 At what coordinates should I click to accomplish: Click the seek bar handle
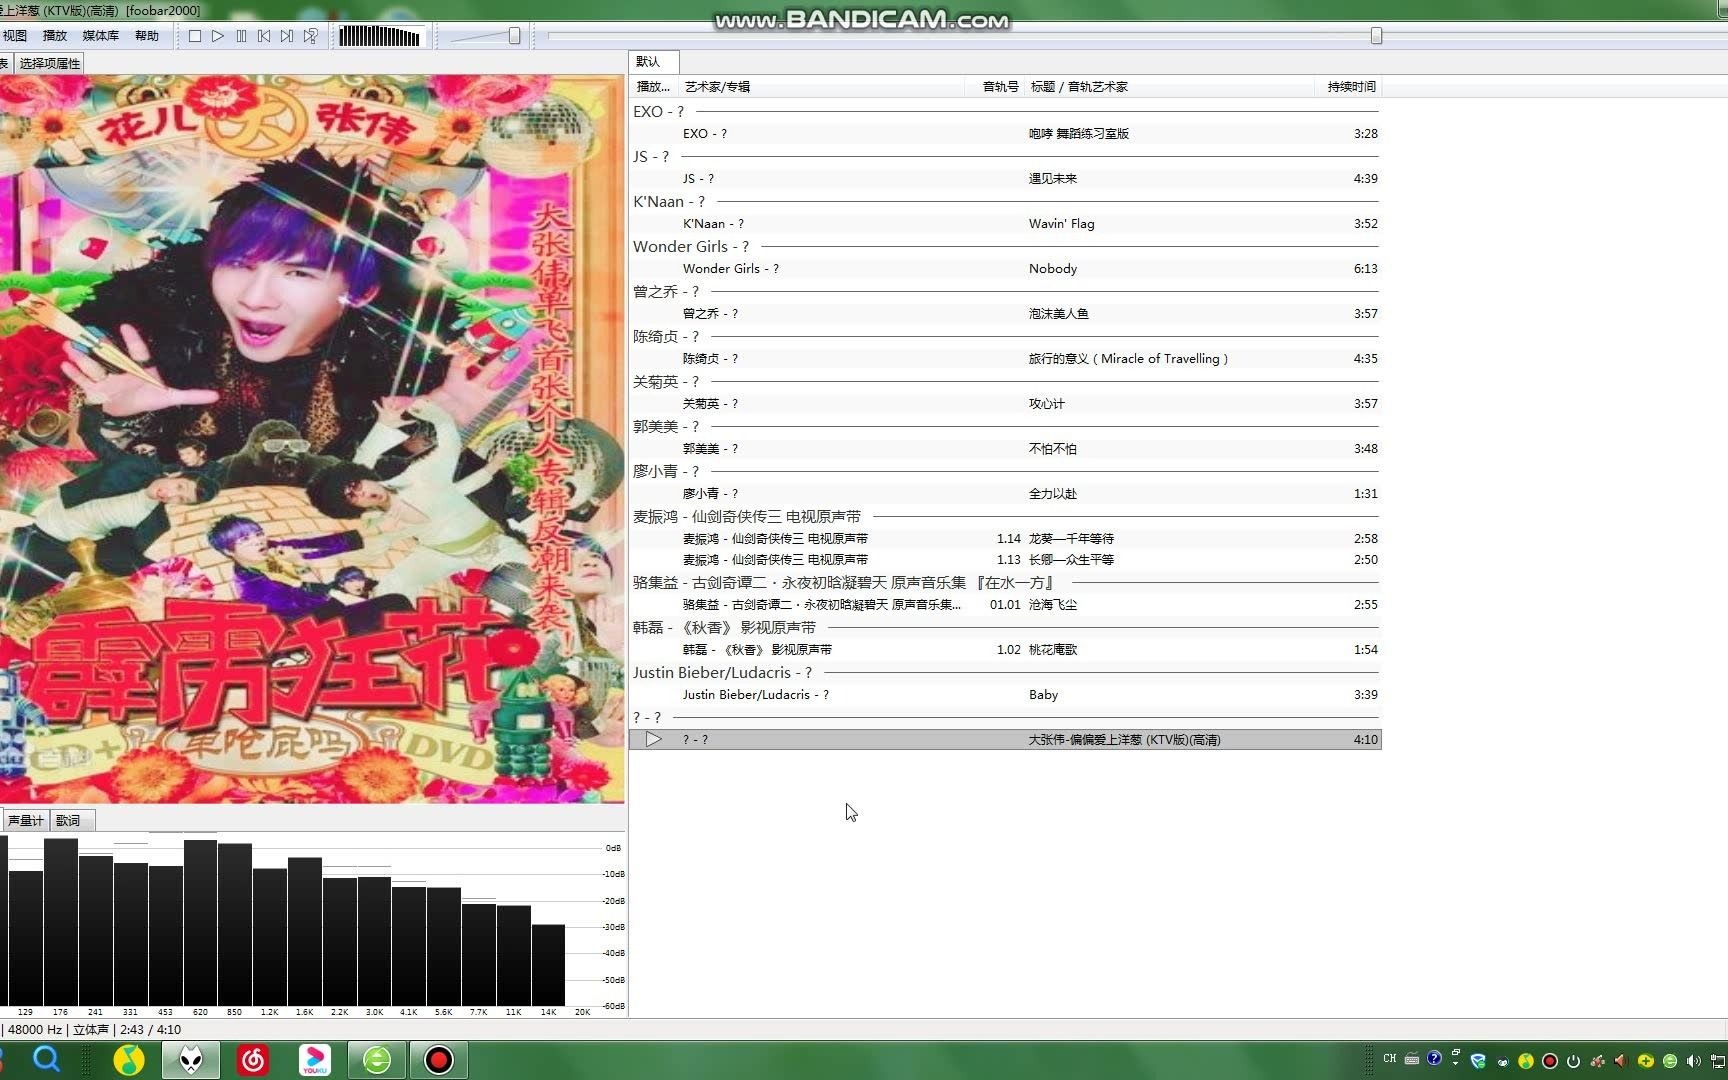click(1376, 36)
